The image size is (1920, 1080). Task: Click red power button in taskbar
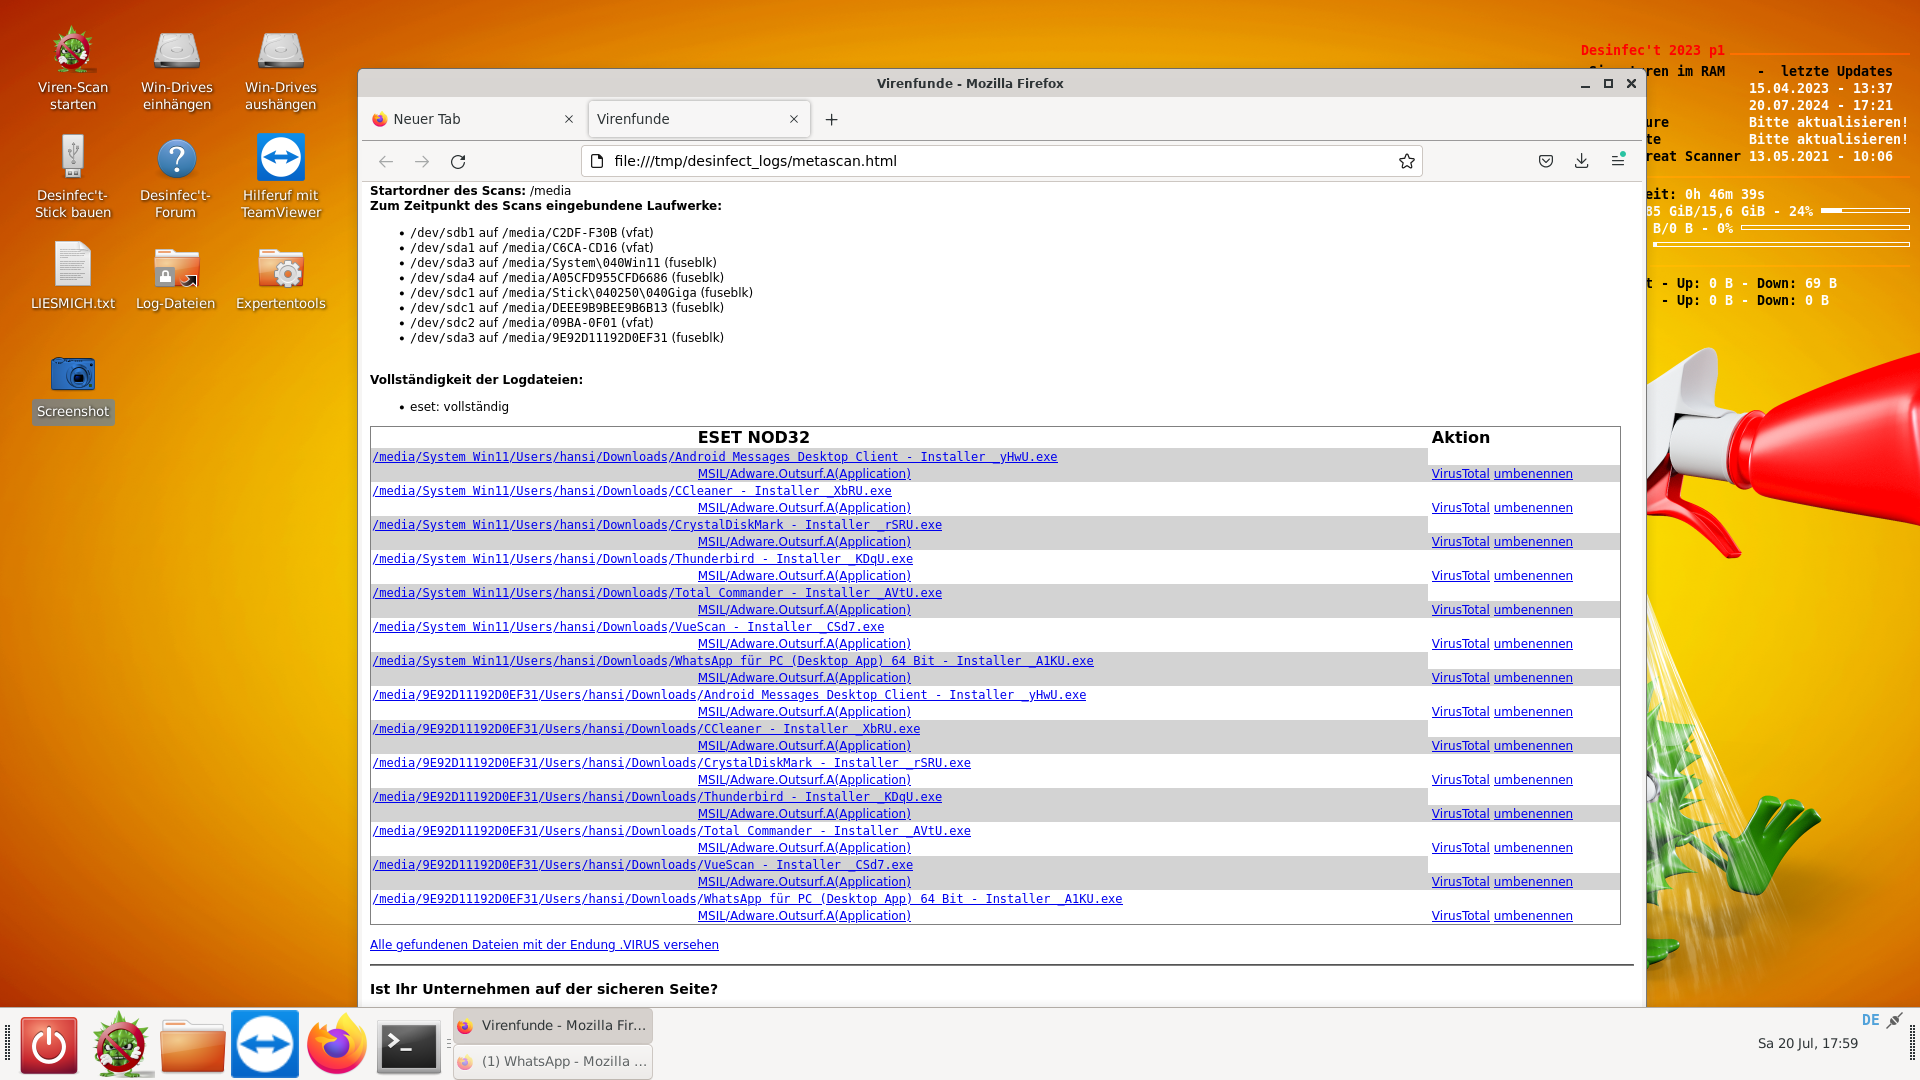[49, 1046]
